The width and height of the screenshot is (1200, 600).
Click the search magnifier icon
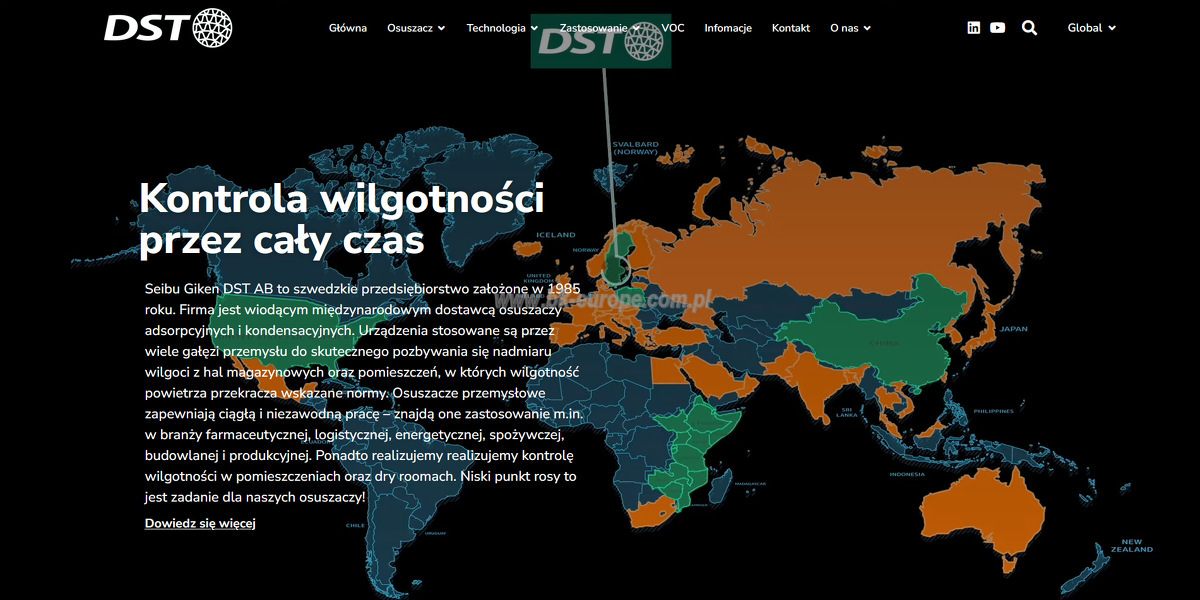pyautogui.click(x=1029, y=28)
